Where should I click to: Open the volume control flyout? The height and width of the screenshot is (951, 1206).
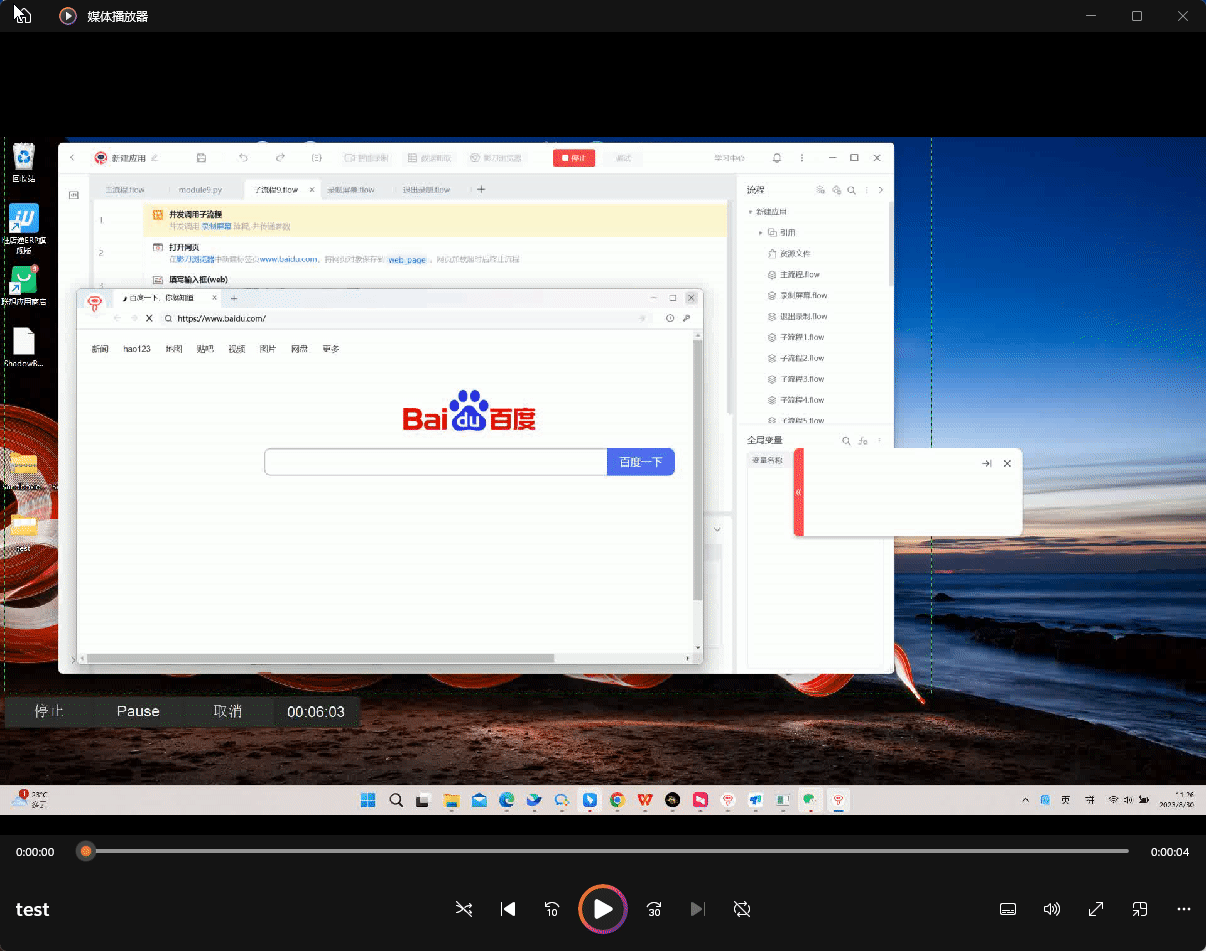pyautogui.click(x=1052, y=909)
